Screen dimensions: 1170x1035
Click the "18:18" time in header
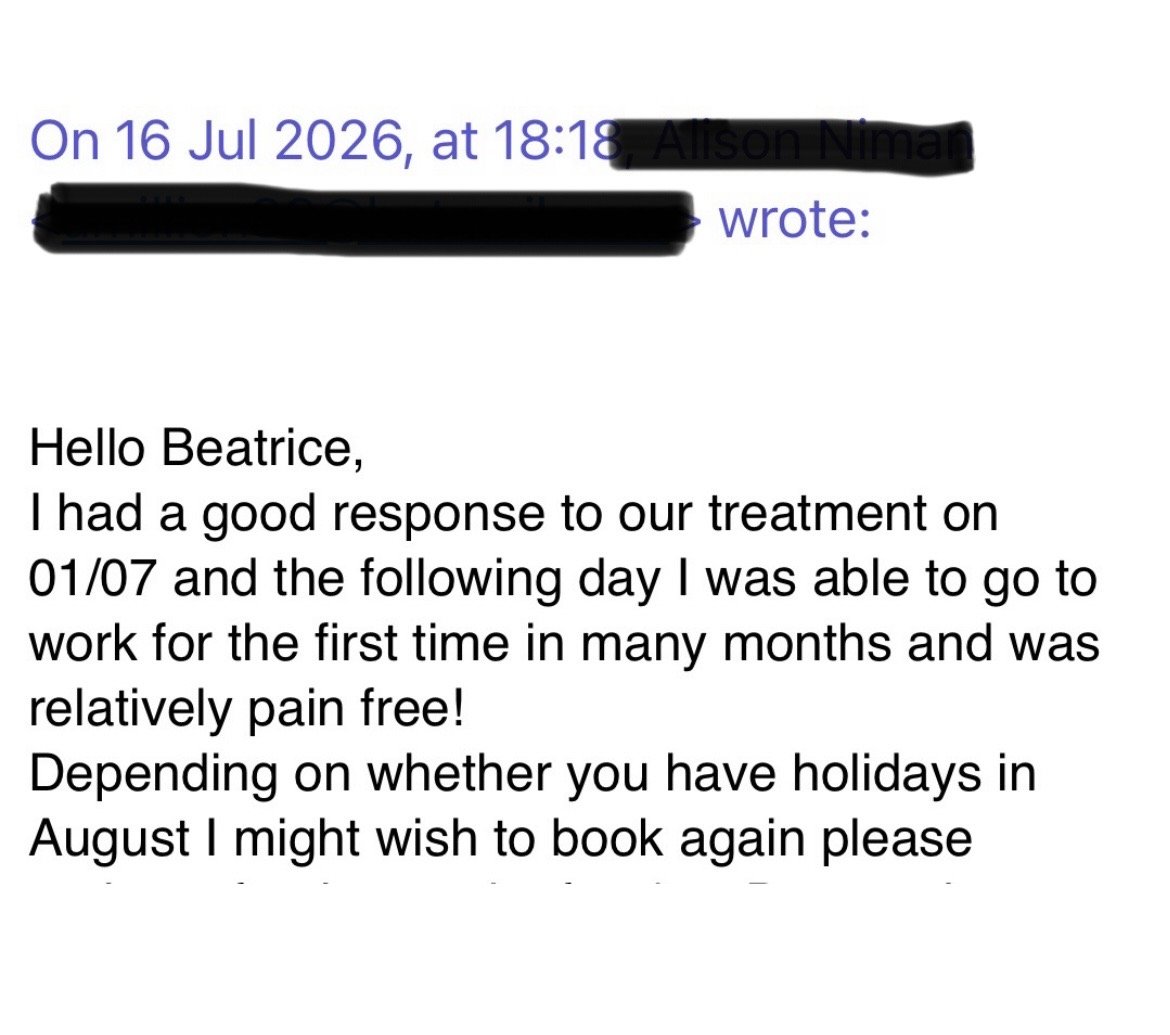click(557, 140)
